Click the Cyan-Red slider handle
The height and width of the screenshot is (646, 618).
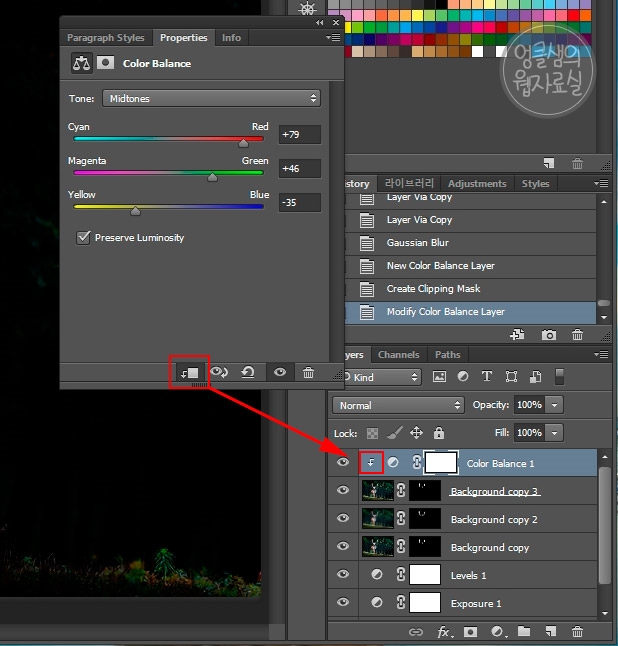(243, 143)
